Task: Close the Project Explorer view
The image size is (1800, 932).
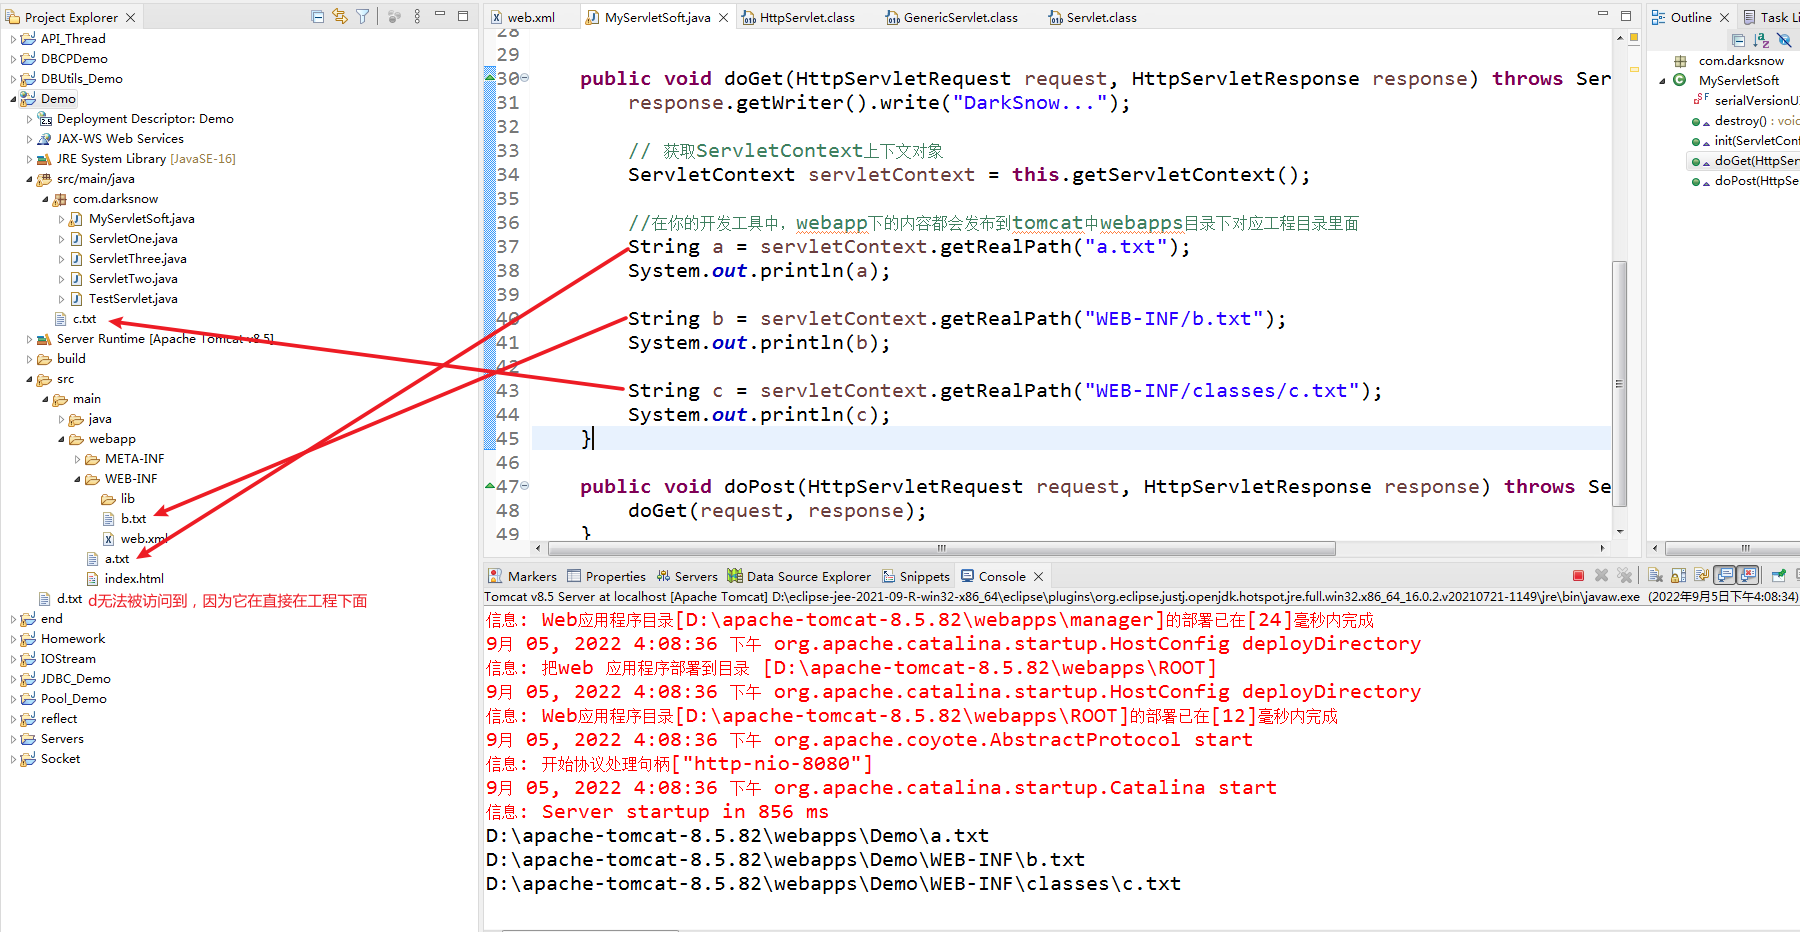Action: coord(130,17)
